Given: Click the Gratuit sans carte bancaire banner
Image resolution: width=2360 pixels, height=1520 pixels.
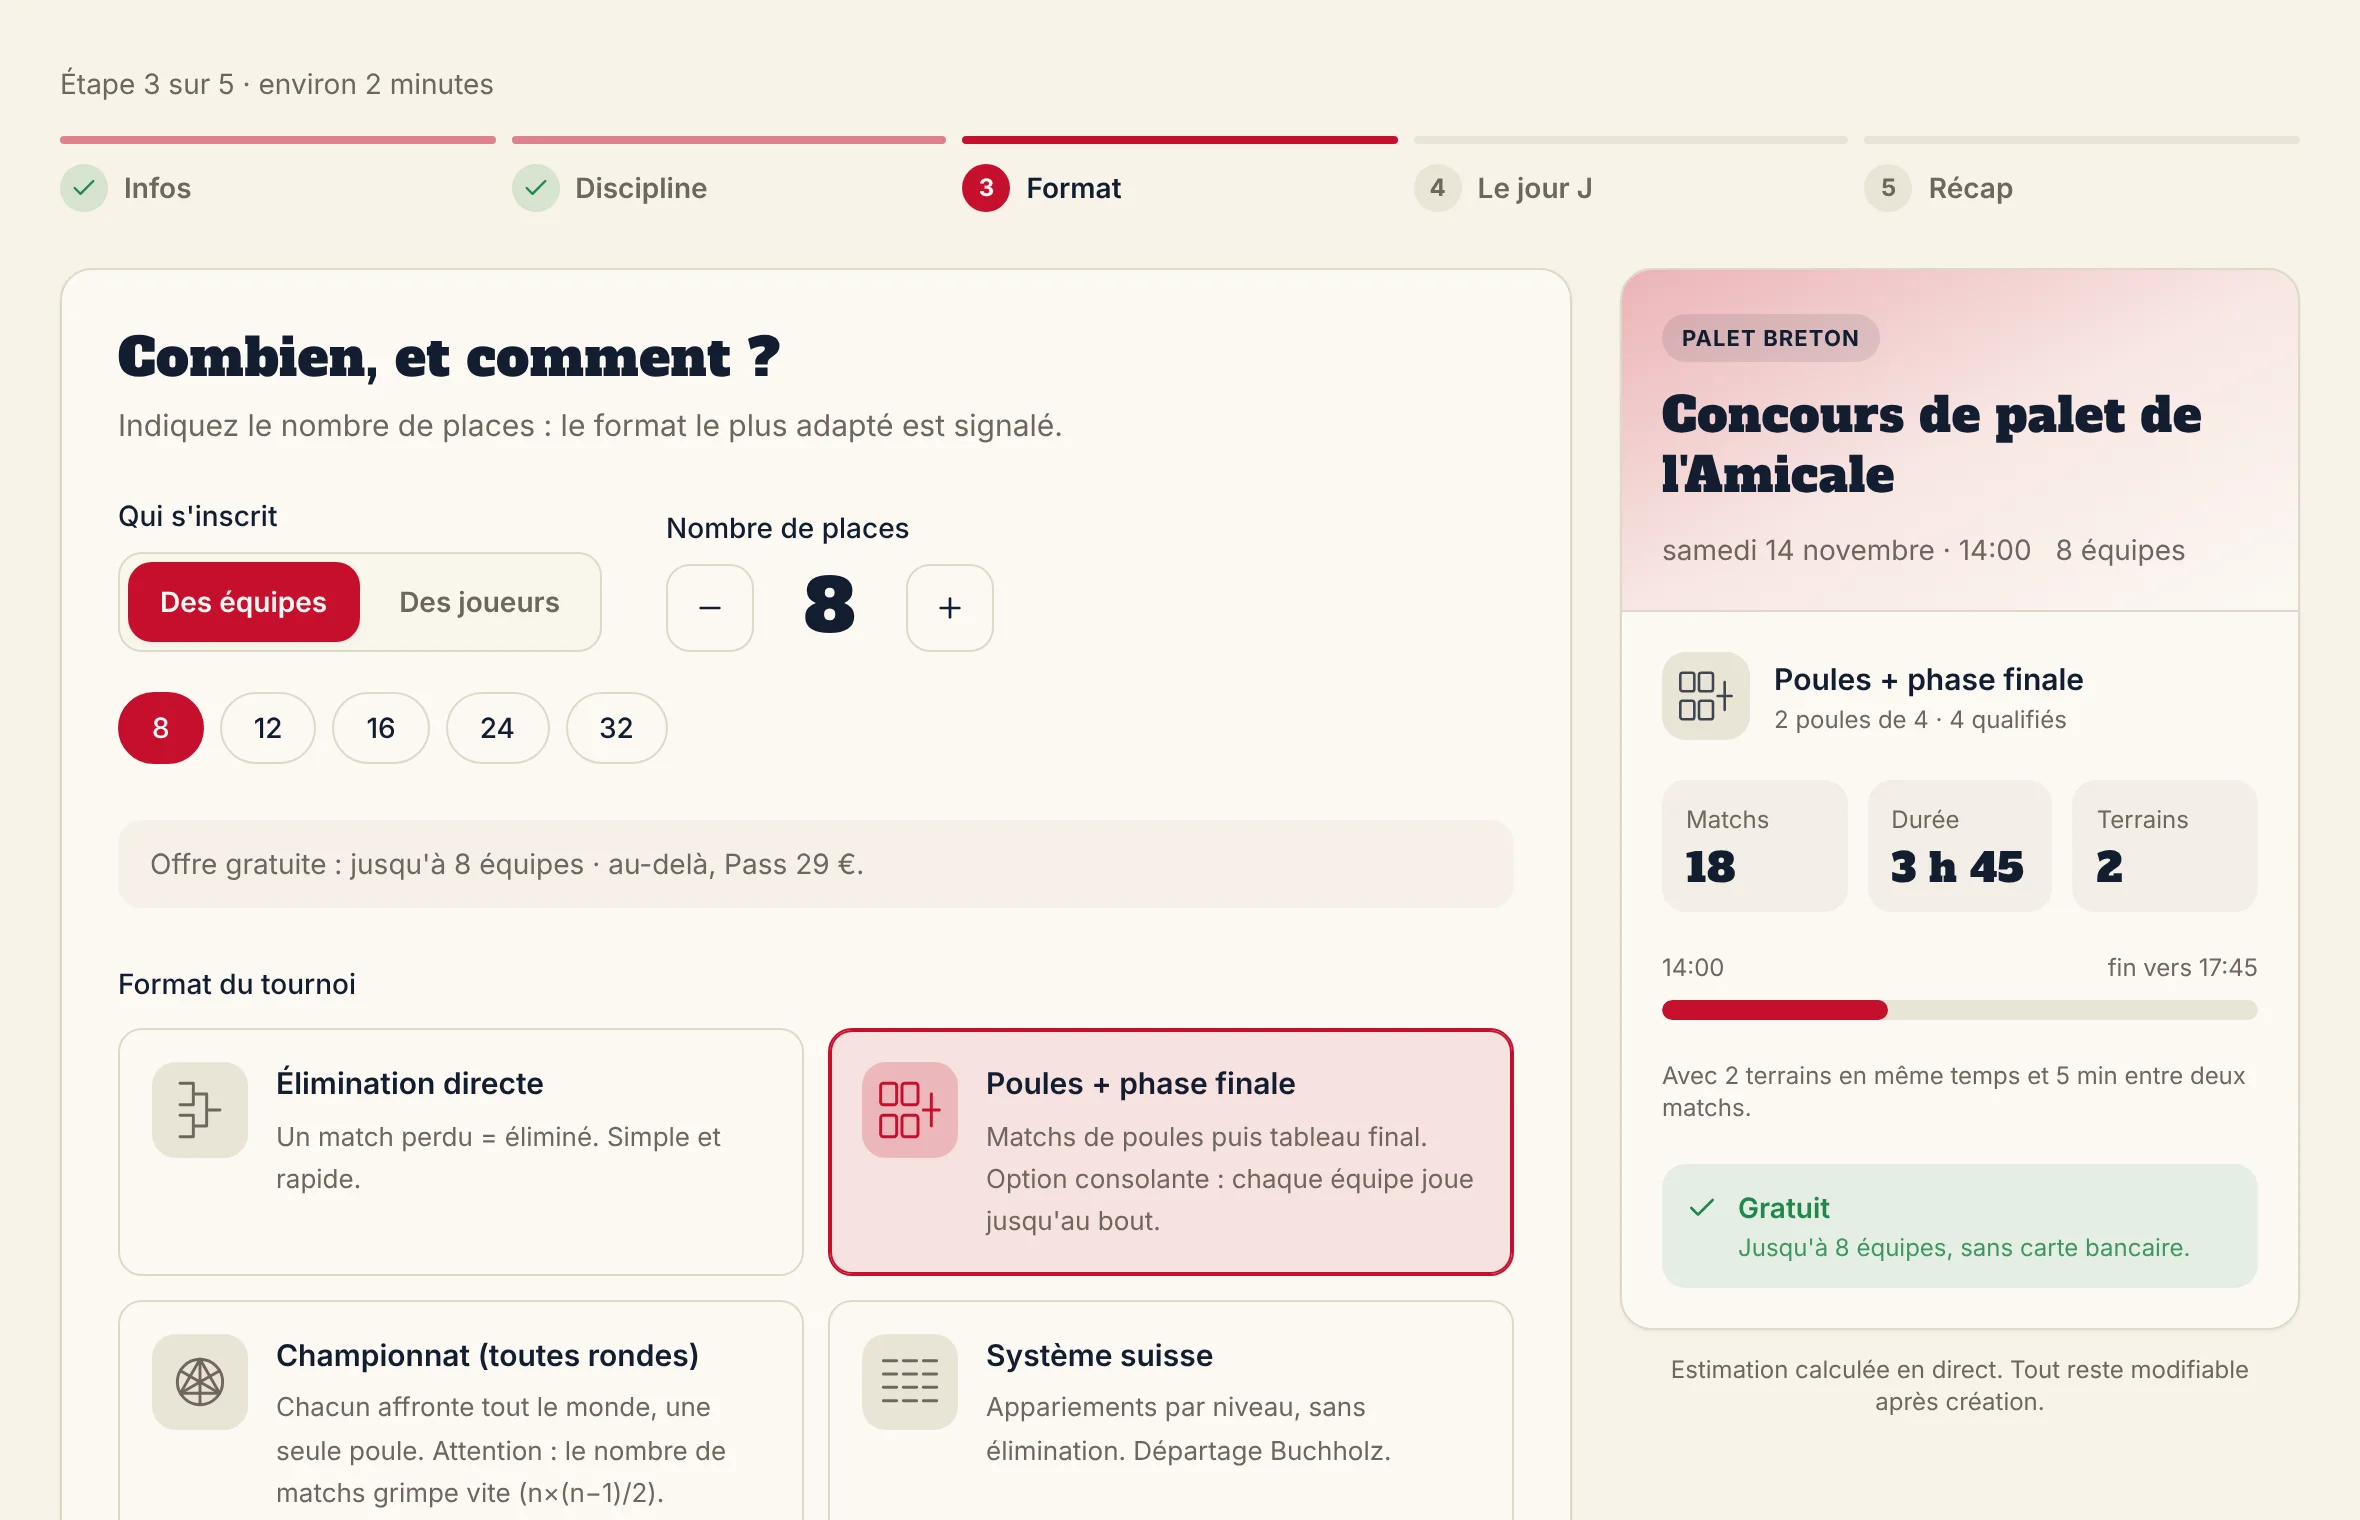Looking at the screenshot, I should coord(1960,1226).
